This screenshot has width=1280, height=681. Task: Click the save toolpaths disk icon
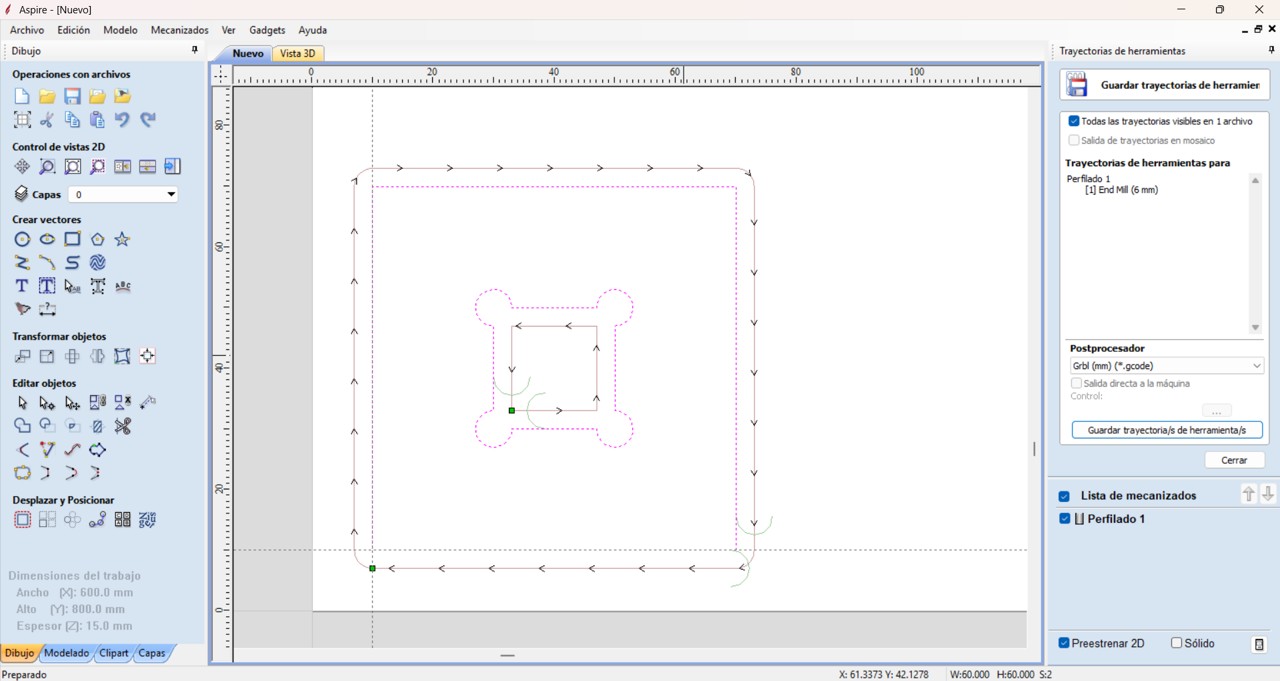pyautogui.click(x=1077, y=85)
